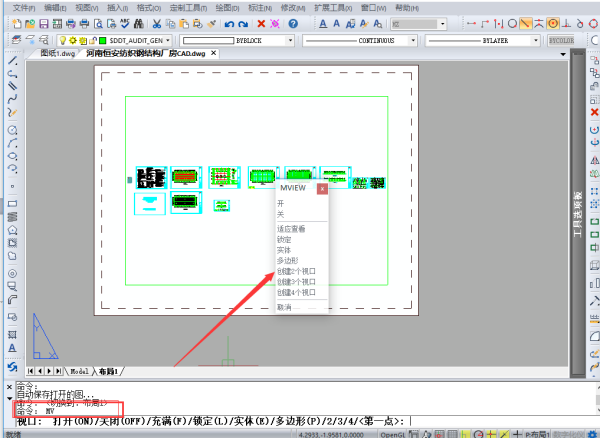Jump to the first layout tab arrow
Screen dimensions: 600x438
pos(30,371)
